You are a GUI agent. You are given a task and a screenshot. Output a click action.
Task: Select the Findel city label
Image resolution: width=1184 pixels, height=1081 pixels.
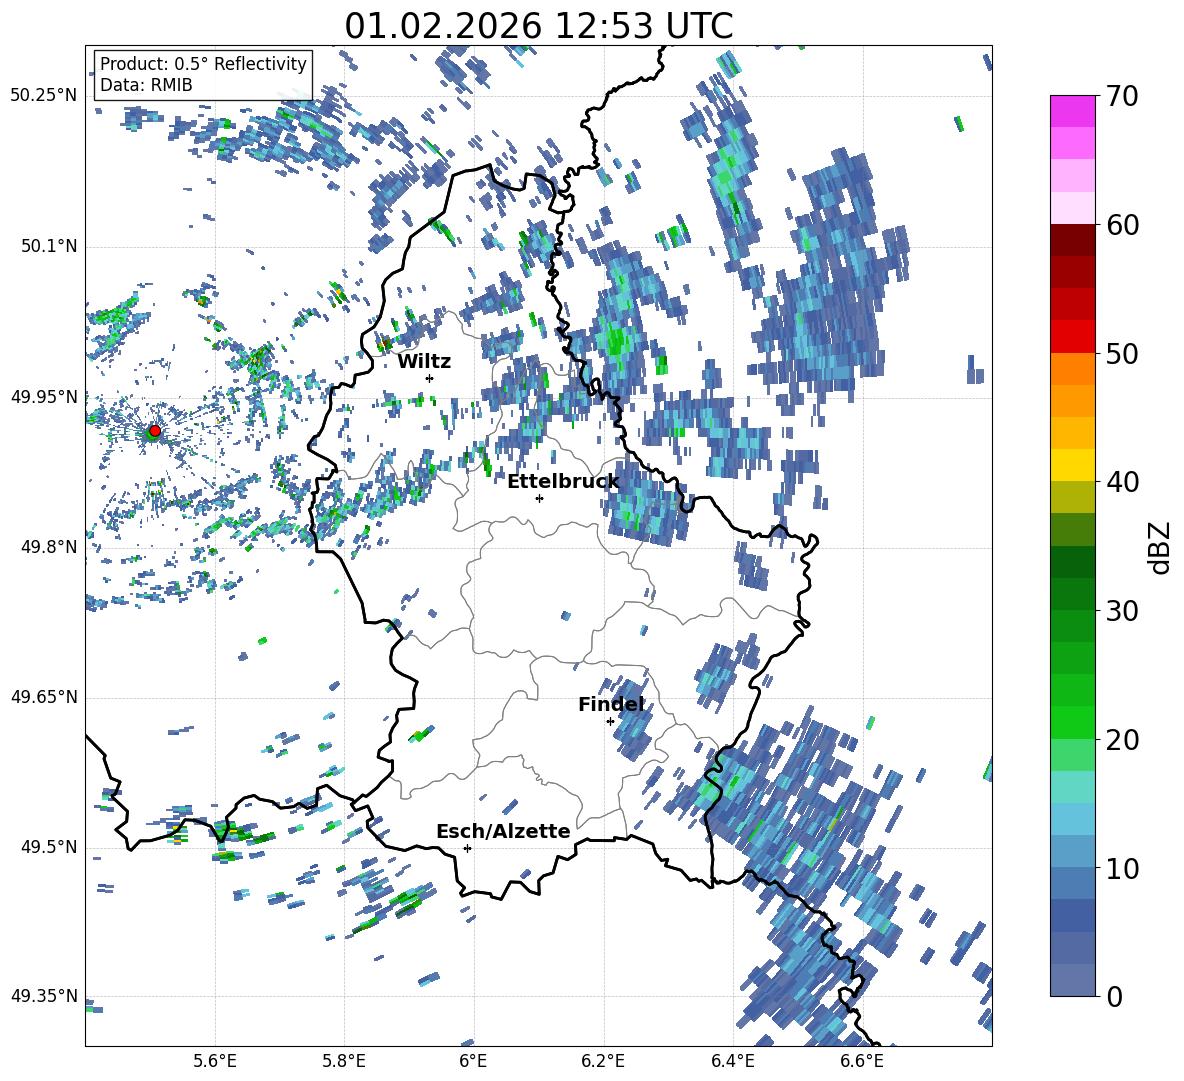(611, 704)
